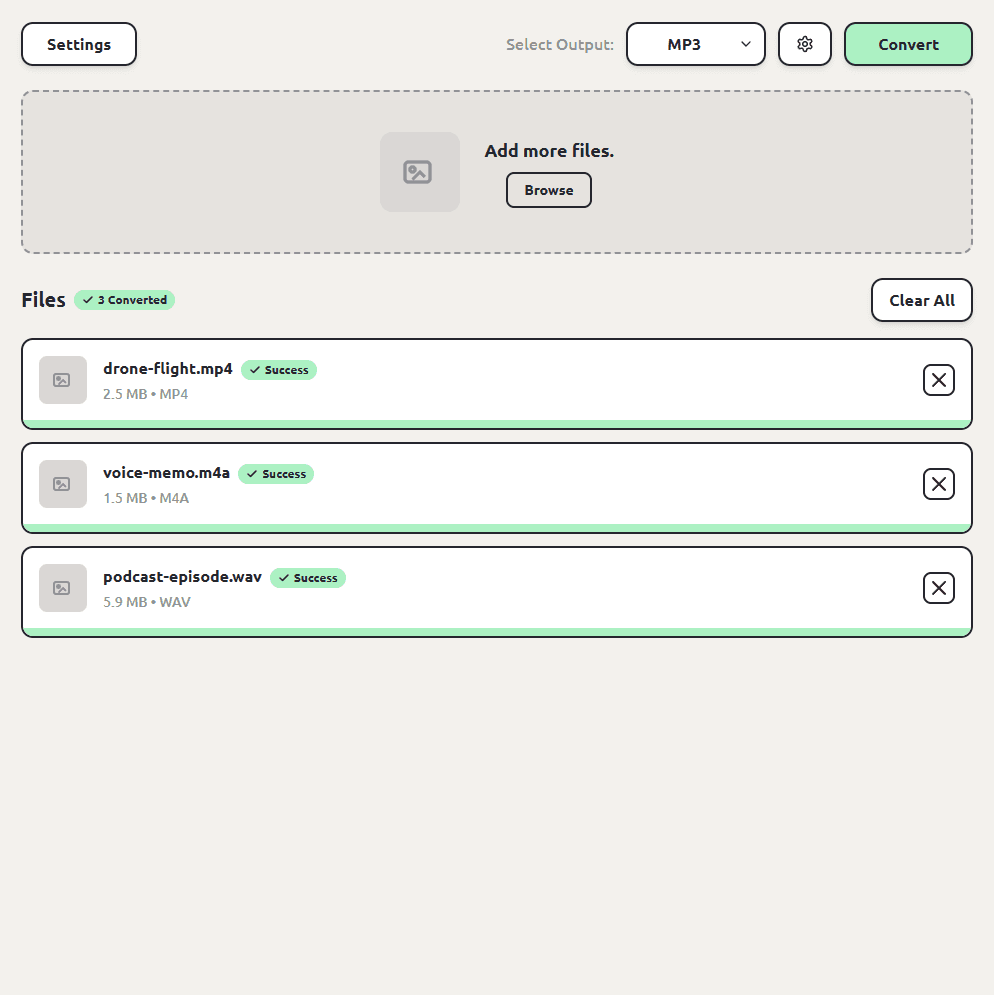Click the green progress bar under voice-memo.m4a
Viewport: 994px width, 995px height.
[x=497, y=528]
